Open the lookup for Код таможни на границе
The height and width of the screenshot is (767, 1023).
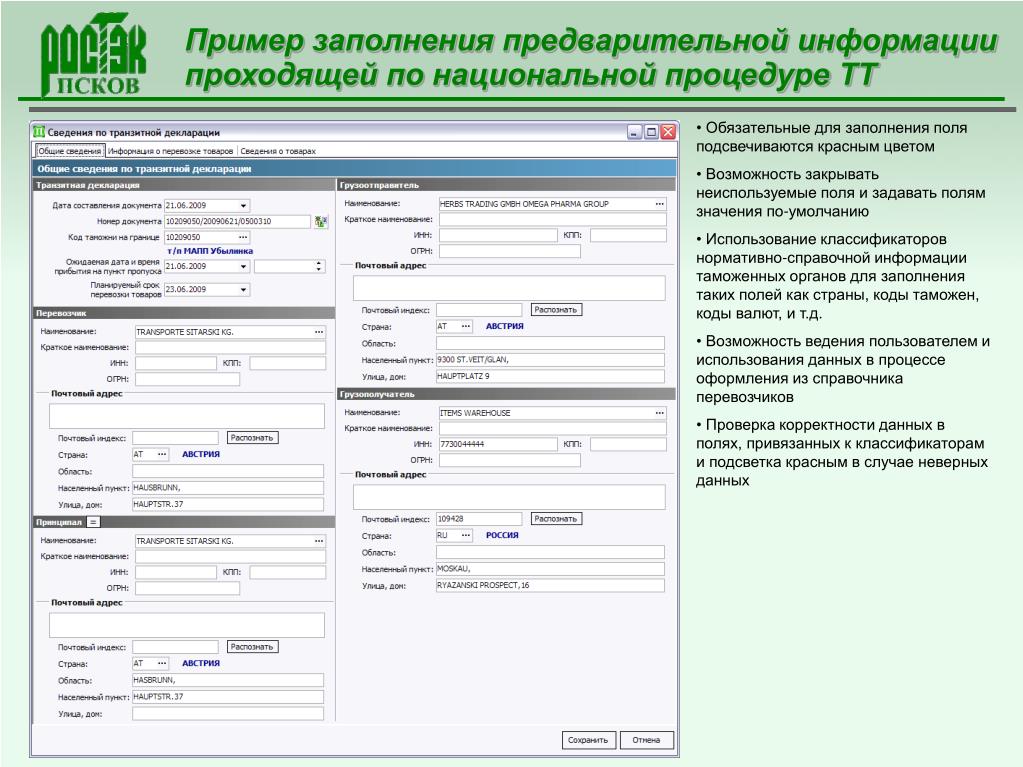(x=243, y=237)
